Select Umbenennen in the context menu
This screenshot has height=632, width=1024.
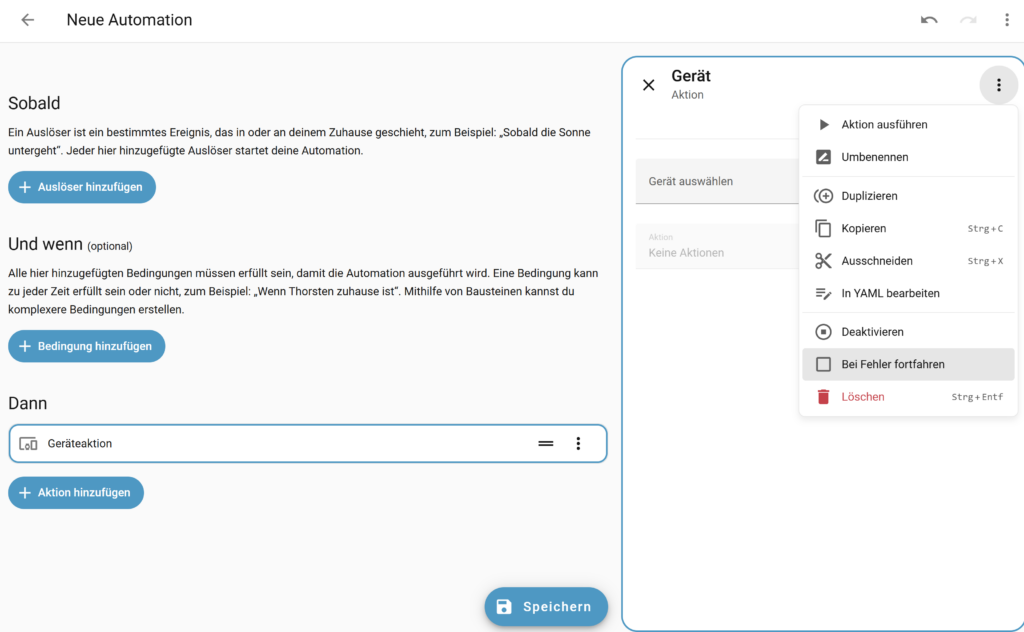(874, 157)
